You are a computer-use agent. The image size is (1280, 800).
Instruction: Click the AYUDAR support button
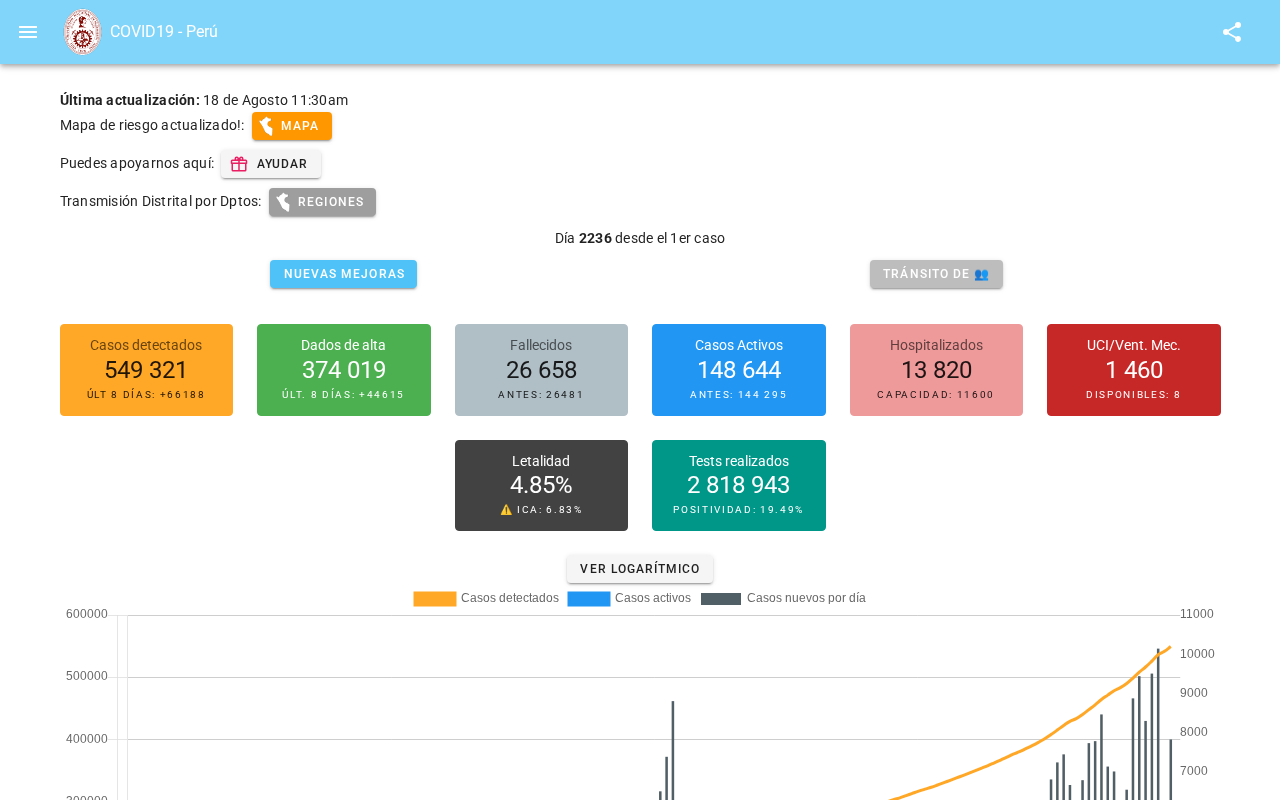coord(271,164)
